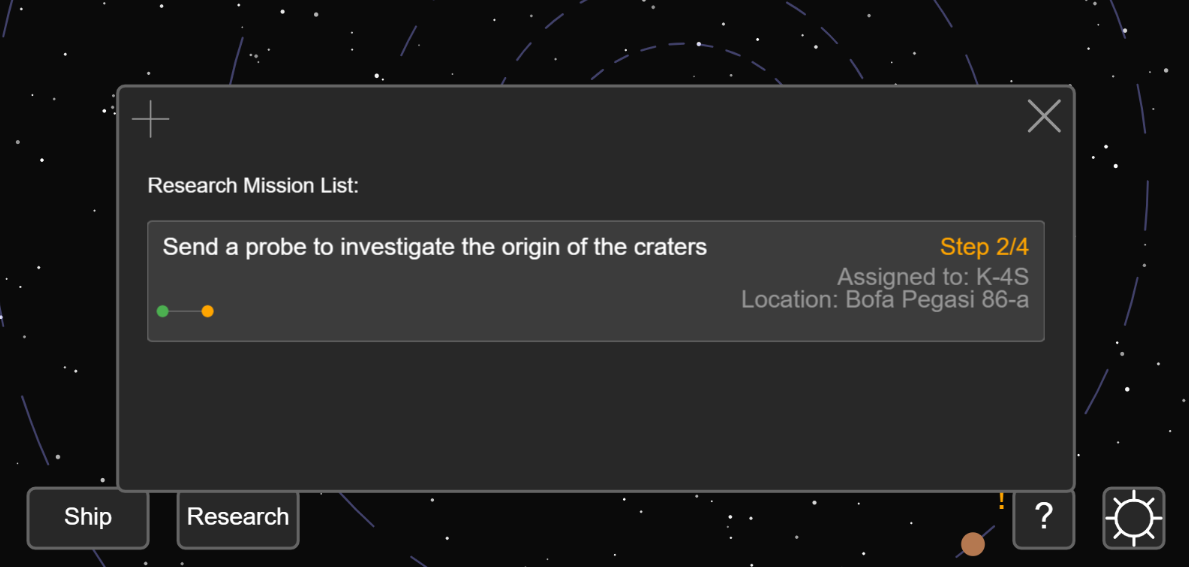Image resolution: width=1189 pixels, height=567 pixels.
Task: Click the orange exclamation alert marker
Action: tap(1001, 500)
